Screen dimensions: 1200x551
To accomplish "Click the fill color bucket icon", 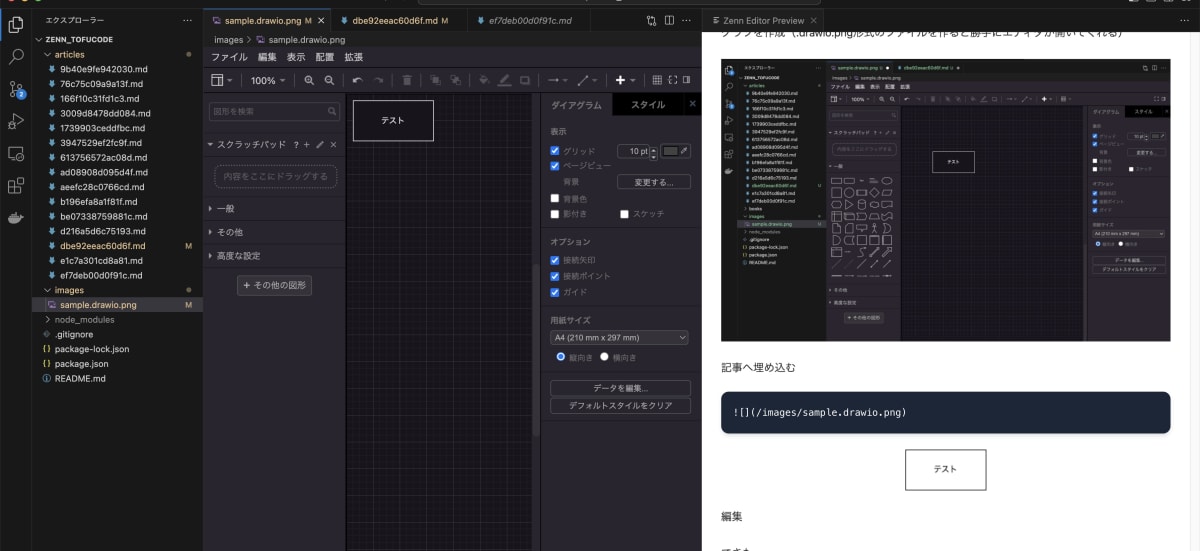I will coord(484,80).
